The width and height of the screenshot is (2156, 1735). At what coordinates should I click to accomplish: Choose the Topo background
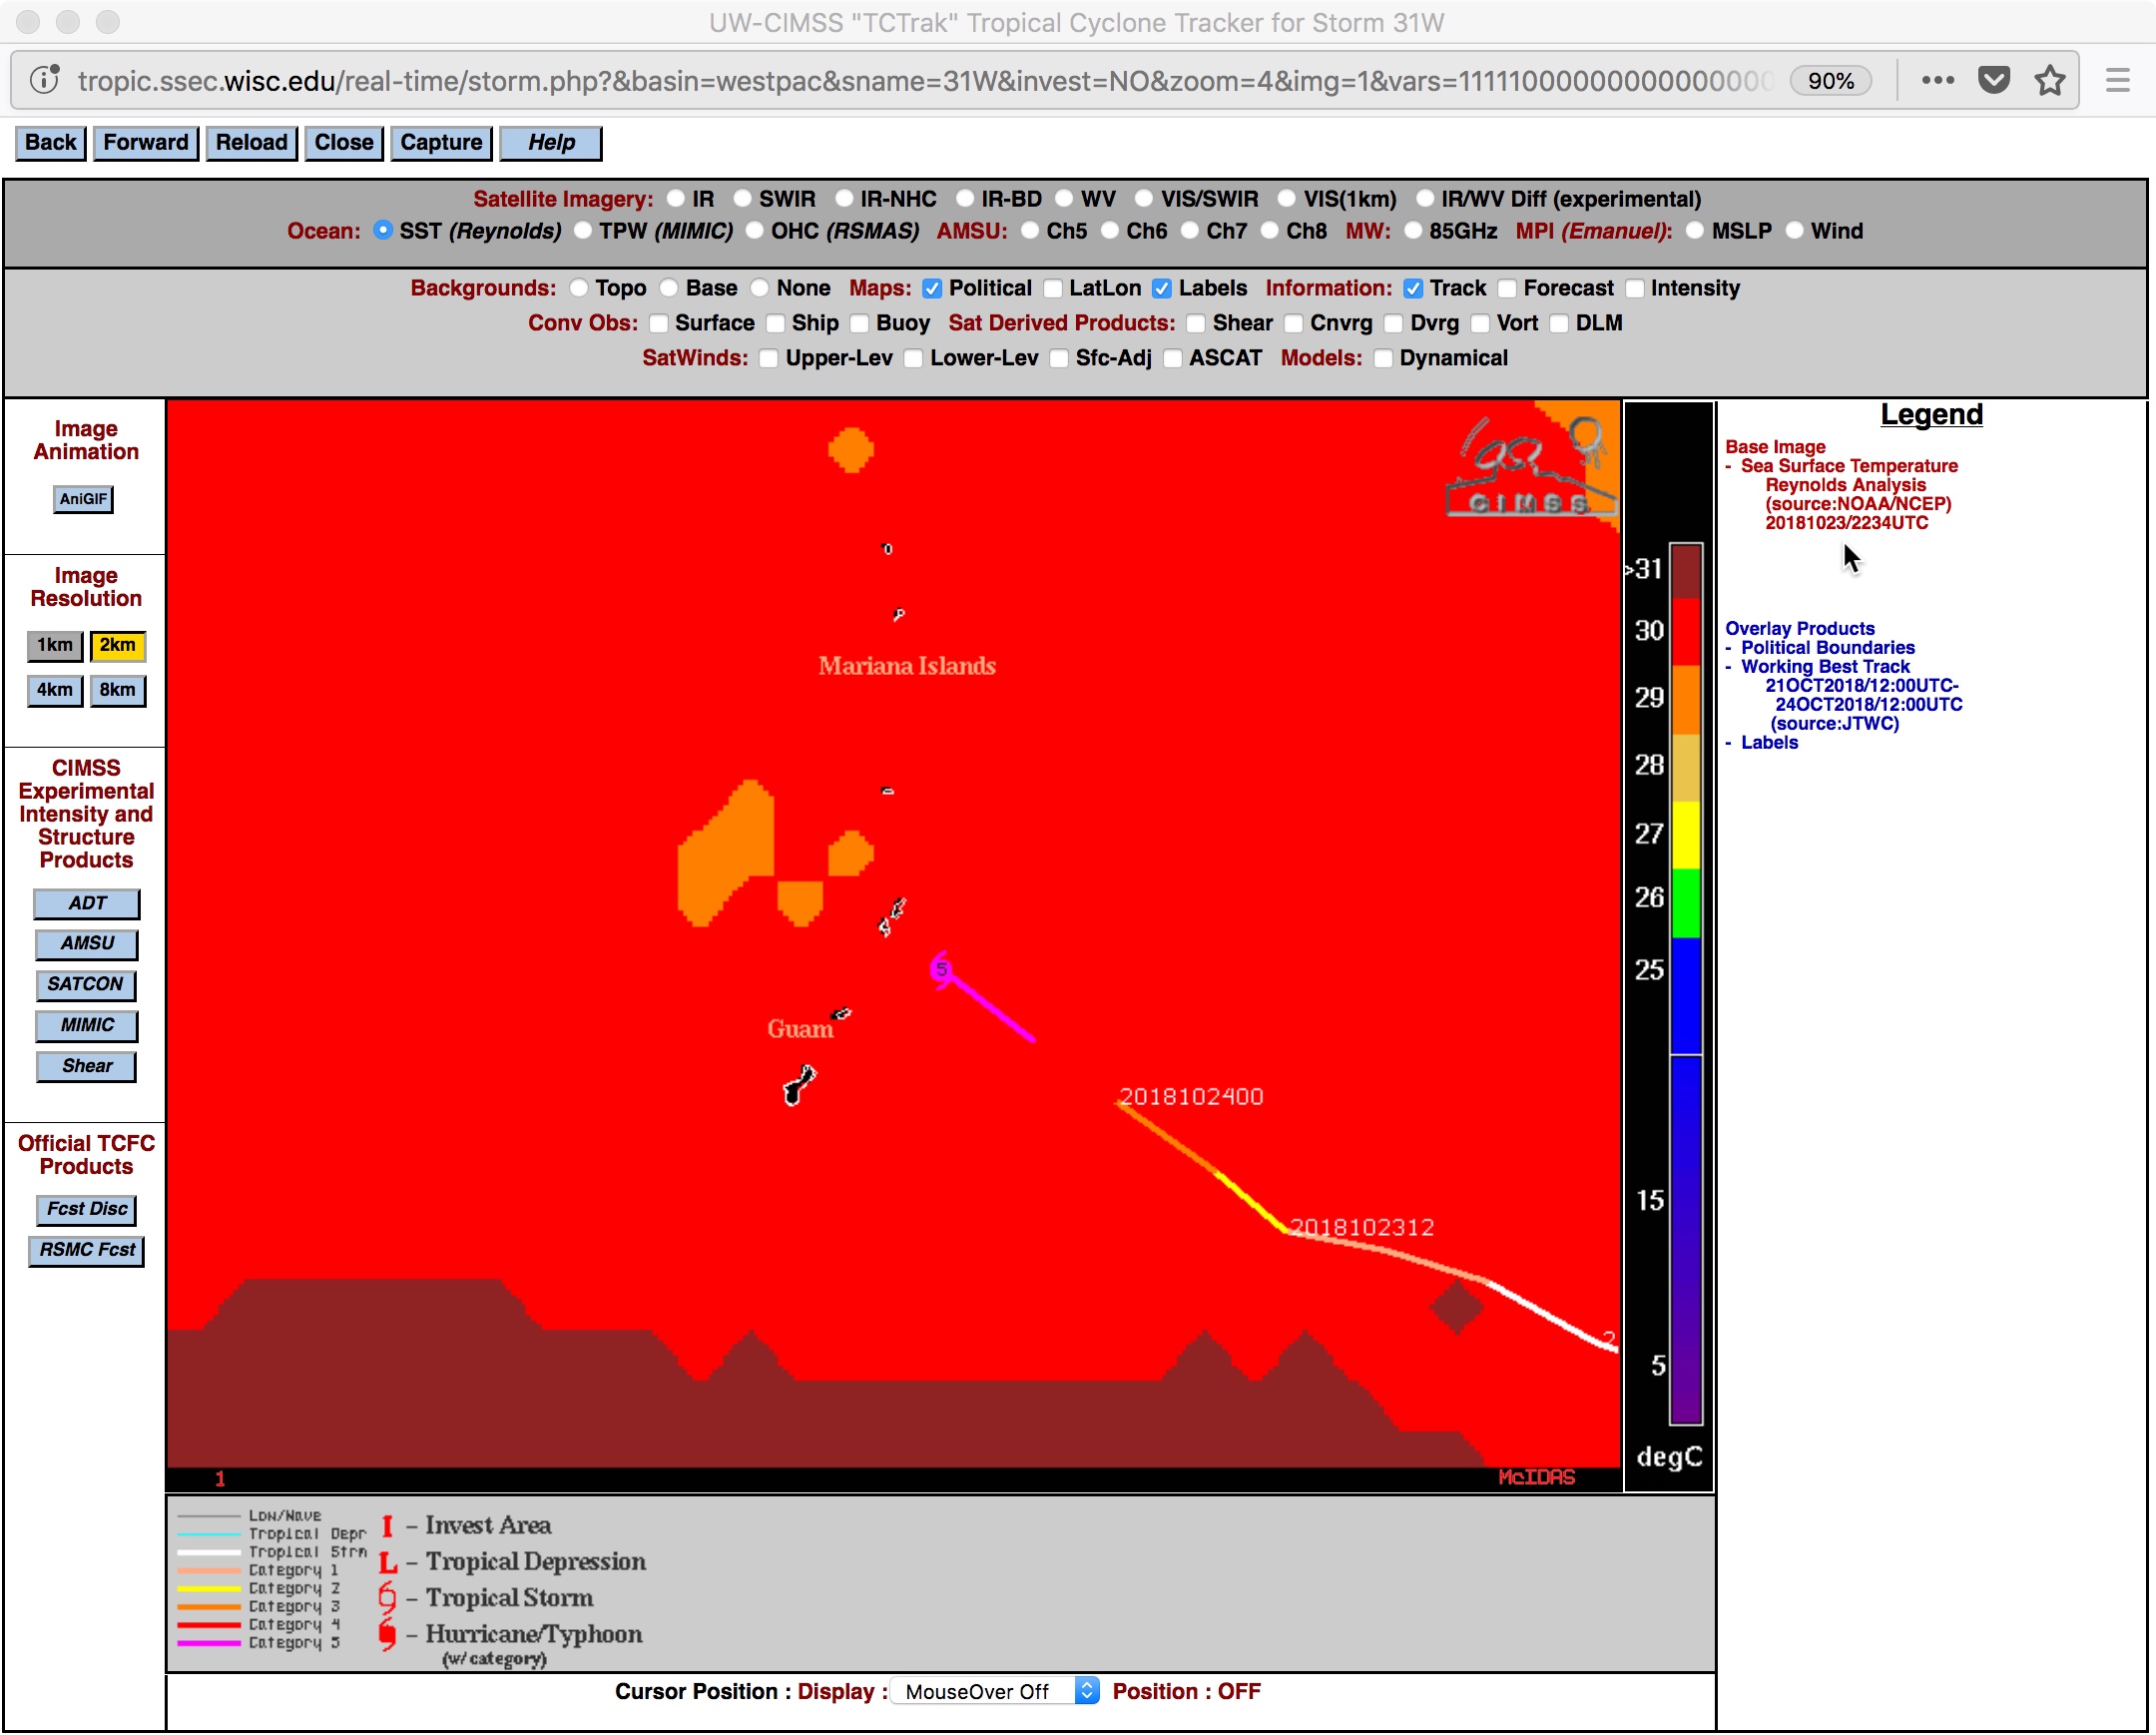coord(579,288)
